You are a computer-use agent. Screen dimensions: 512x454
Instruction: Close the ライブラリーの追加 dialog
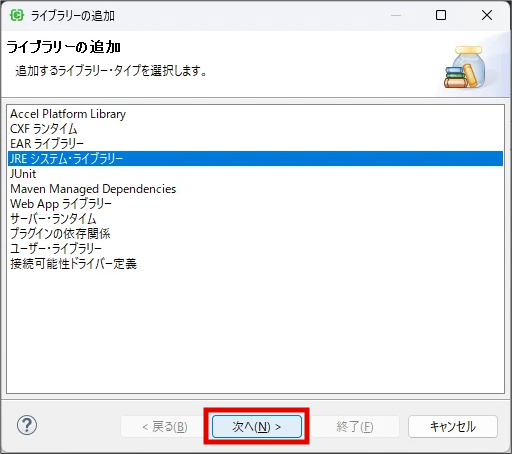pyautogui.click(x=487, y=15)
